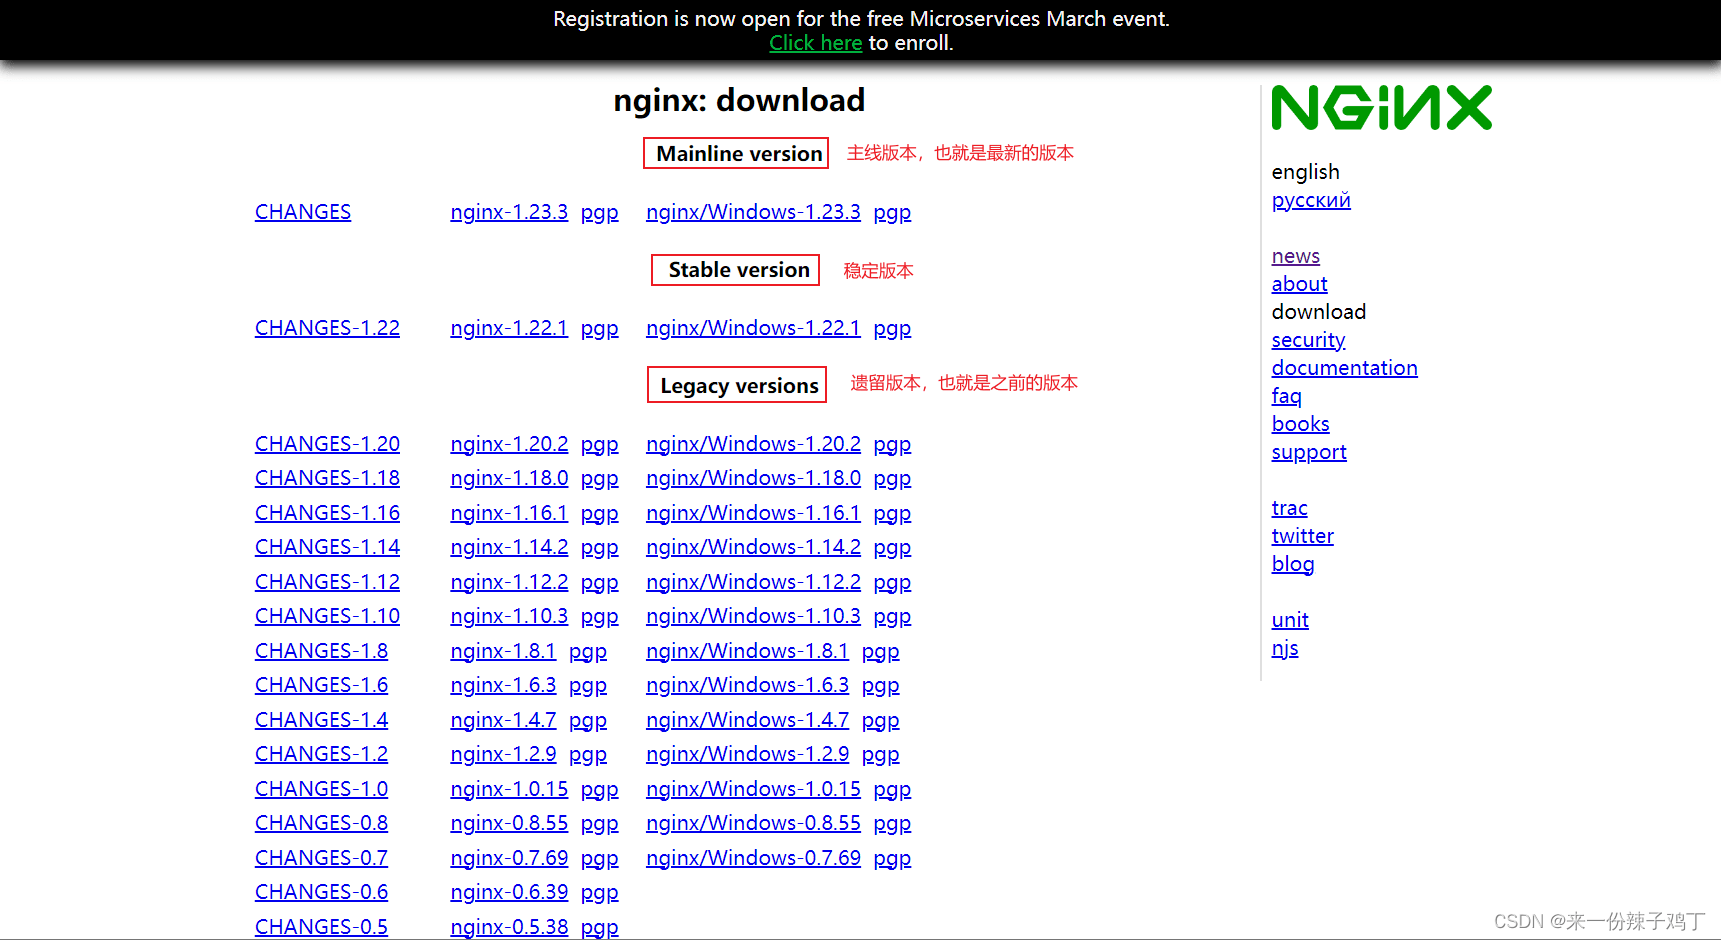Download nginx/Windows-1.20.2
The width and height of the screenshot is (1721, 940).
(x=753, y=444)
